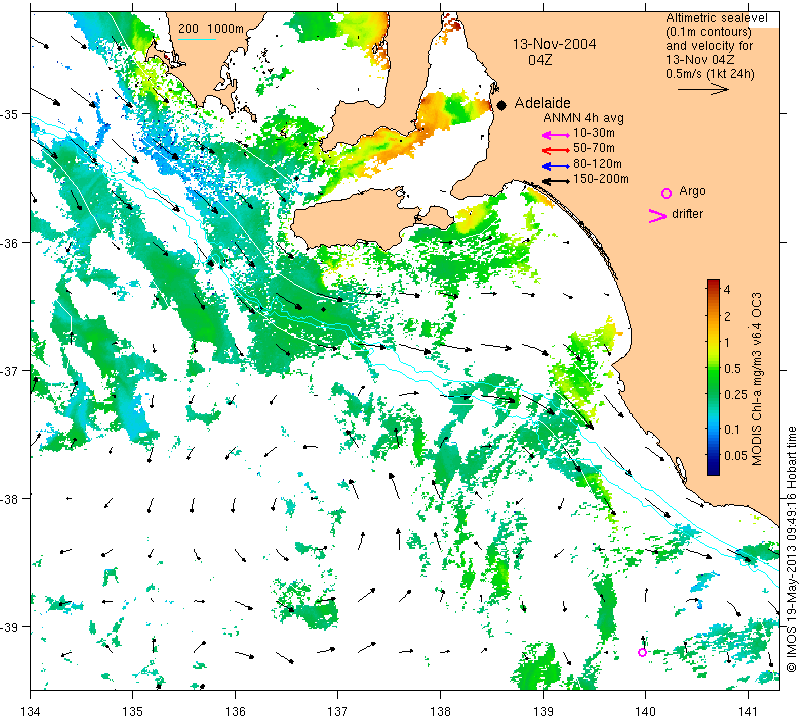800x720 pixels.
Task: Click the longitude axis label '135'
Action: tap(133, 711)
